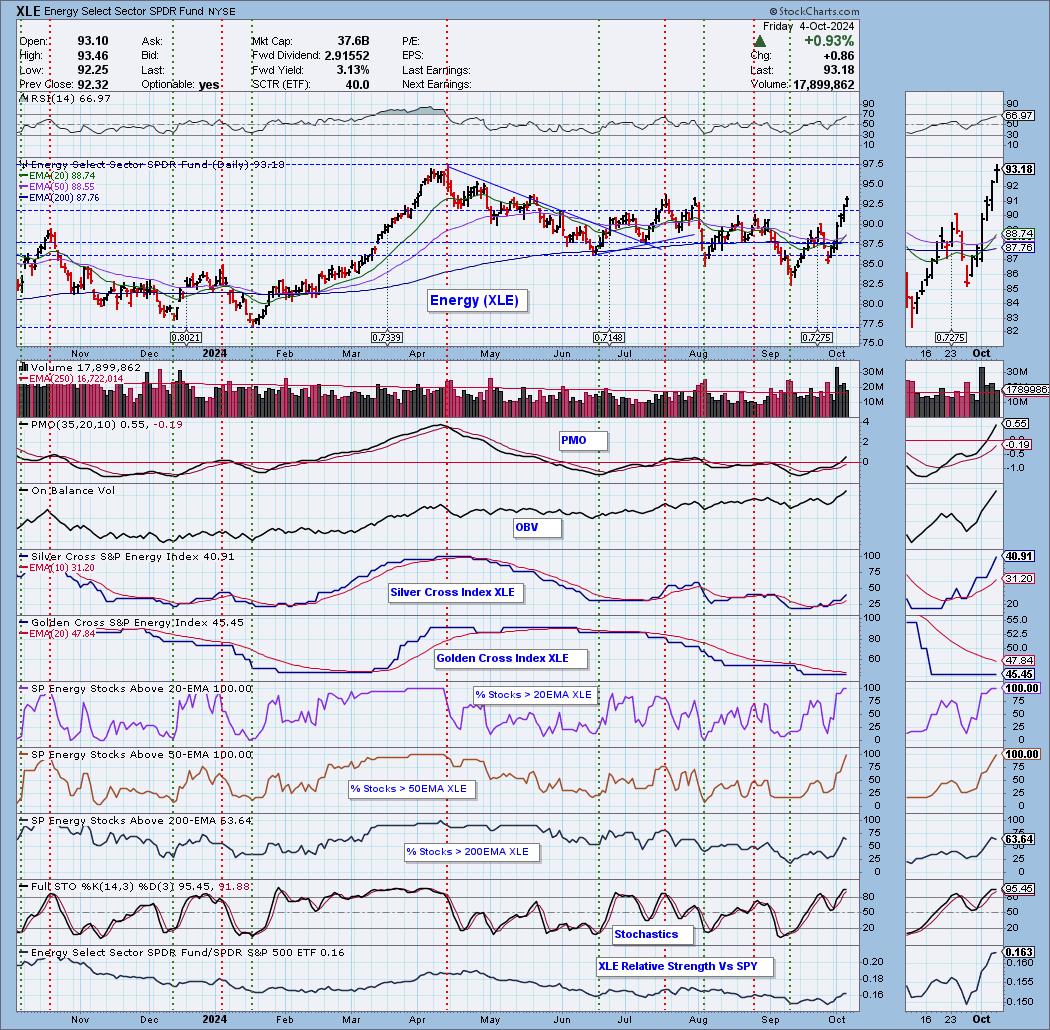
Task: Click the '% Stocks > 200EMA XLE' label
Action: (471, 852)
